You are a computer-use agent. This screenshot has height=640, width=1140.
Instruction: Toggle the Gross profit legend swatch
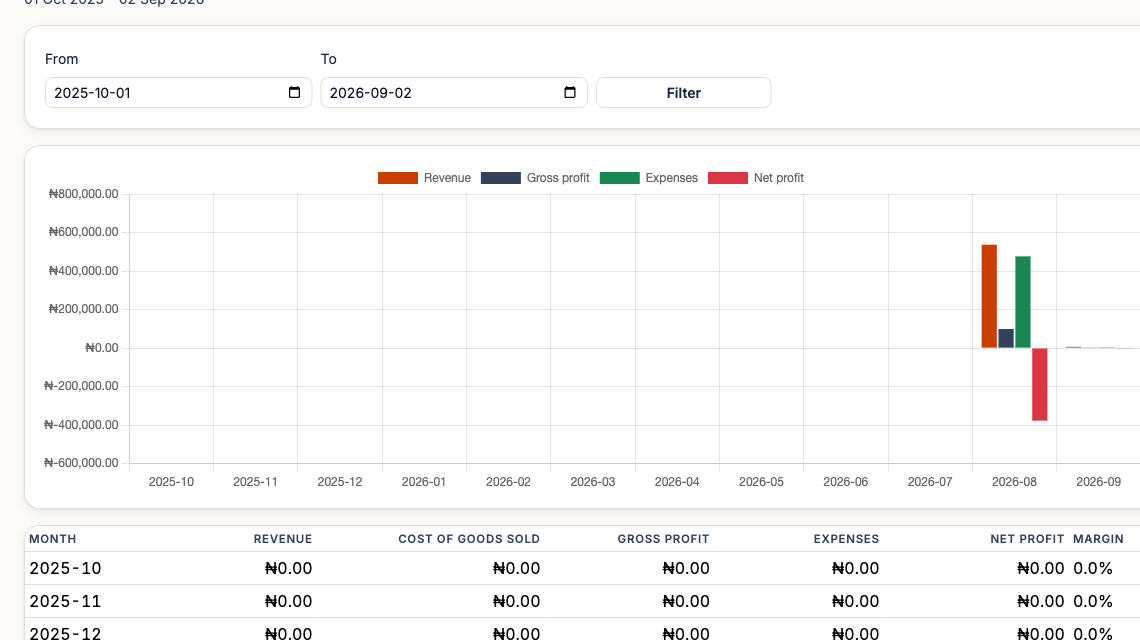(501, 178)
